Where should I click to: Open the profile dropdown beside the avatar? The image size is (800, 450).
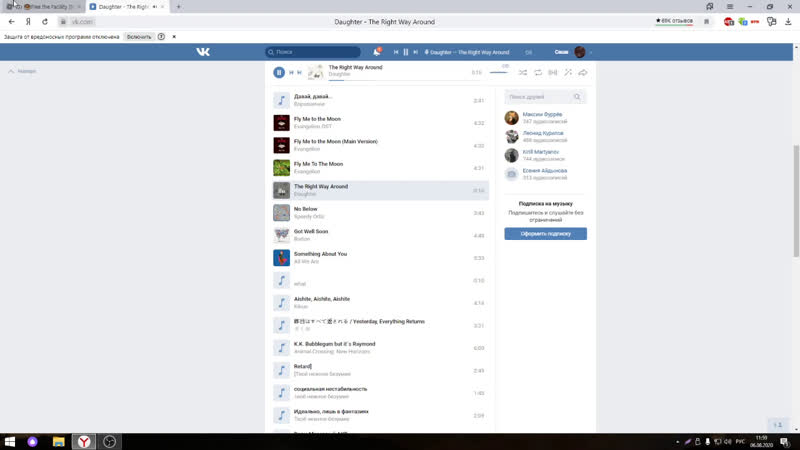[592, 52]
